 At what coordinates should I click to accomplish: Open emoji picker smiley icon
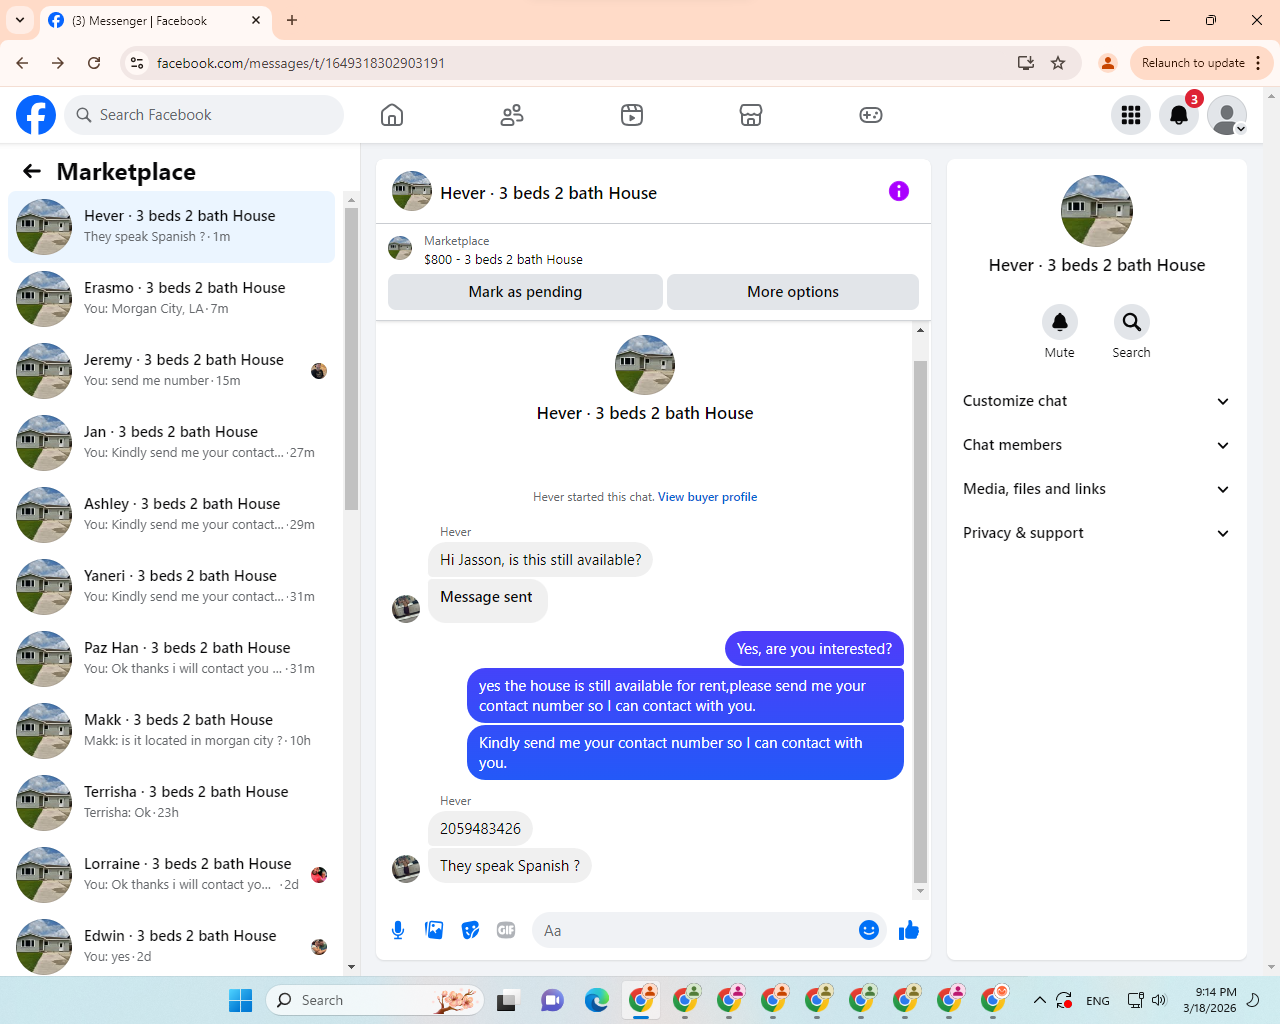tap(869, 930)
